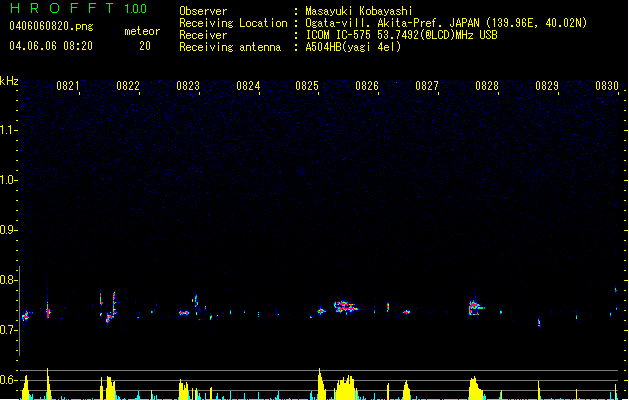Click the Receiving Location value text
The width and height of the screenshot is (629, 400).
coord(446,23)
